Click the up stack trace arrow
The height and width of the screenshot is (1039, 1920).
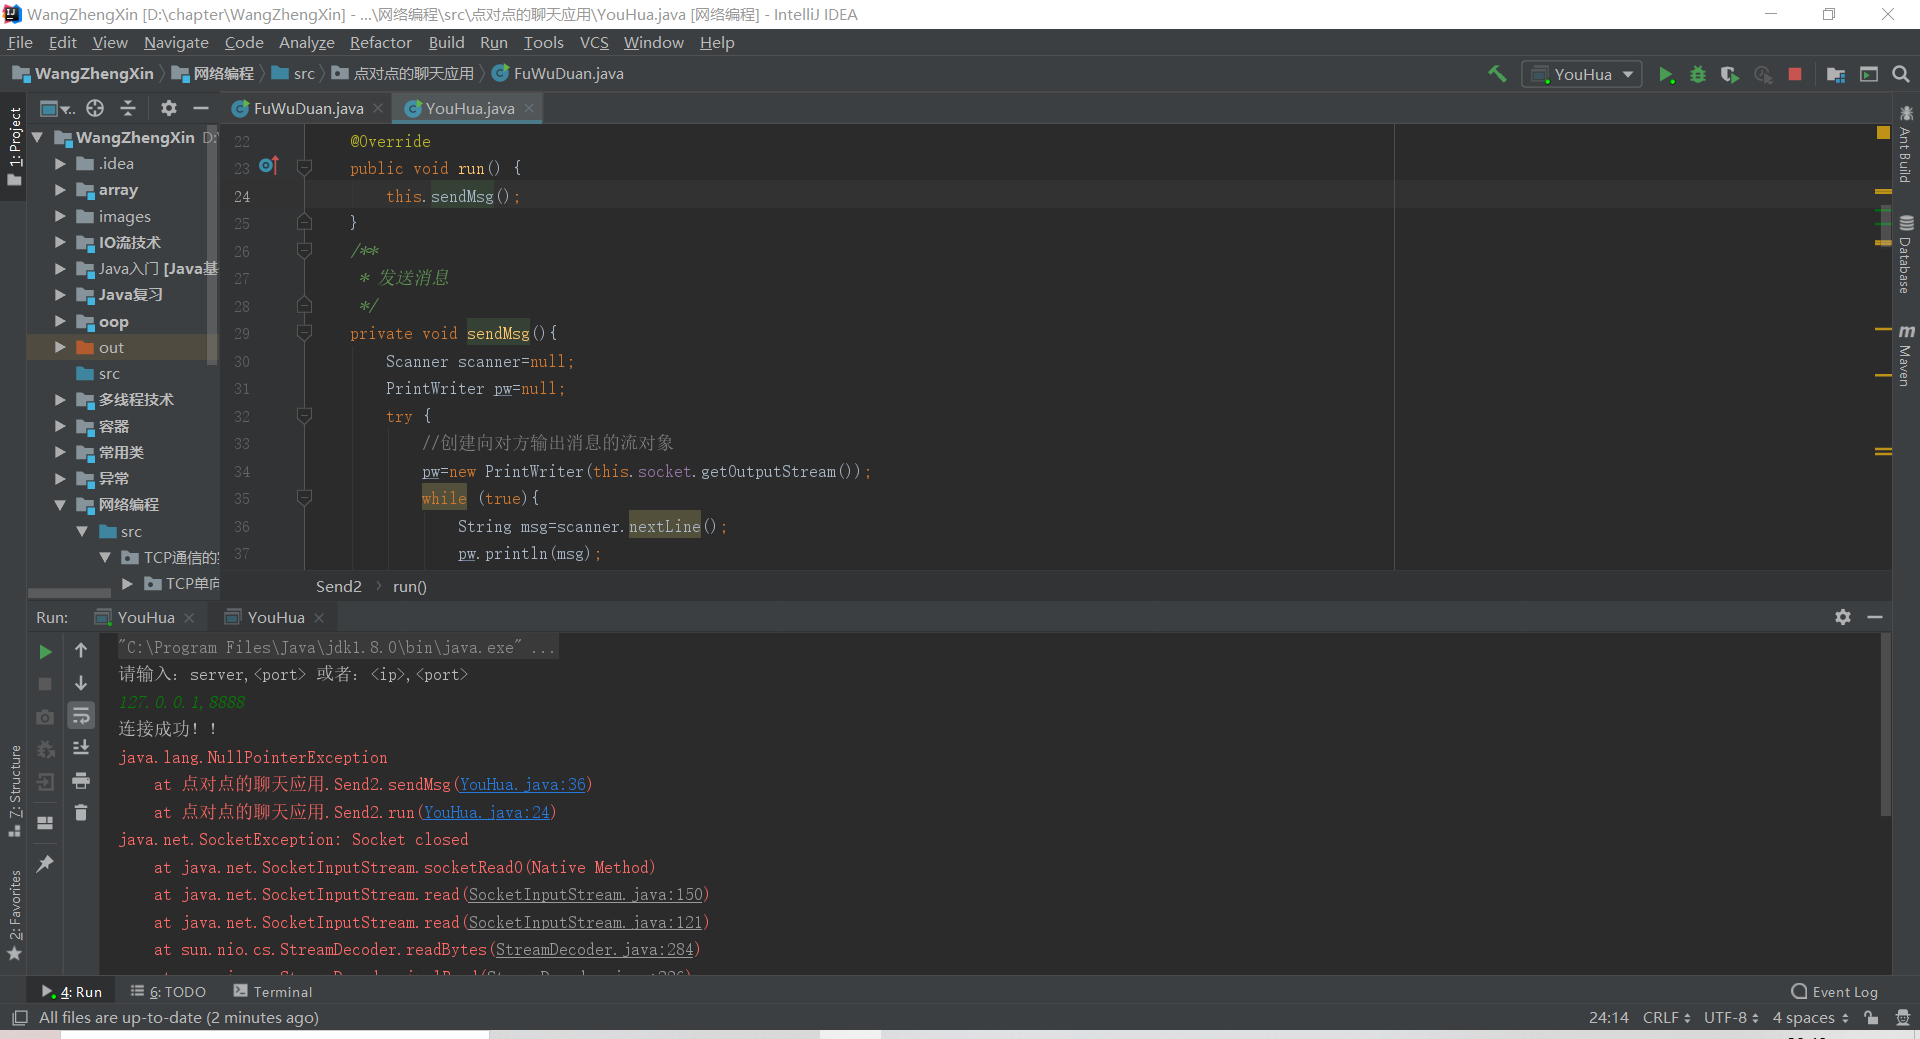(81, 650)
